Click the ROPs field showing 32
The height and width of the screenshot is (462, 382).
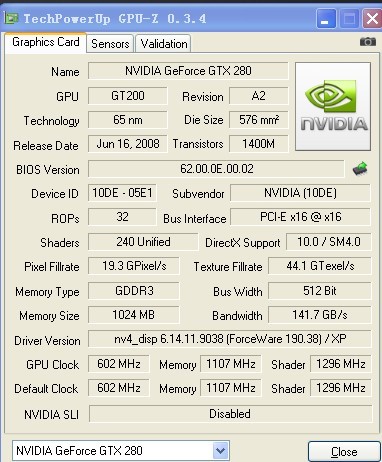click(x=122, y=217)
